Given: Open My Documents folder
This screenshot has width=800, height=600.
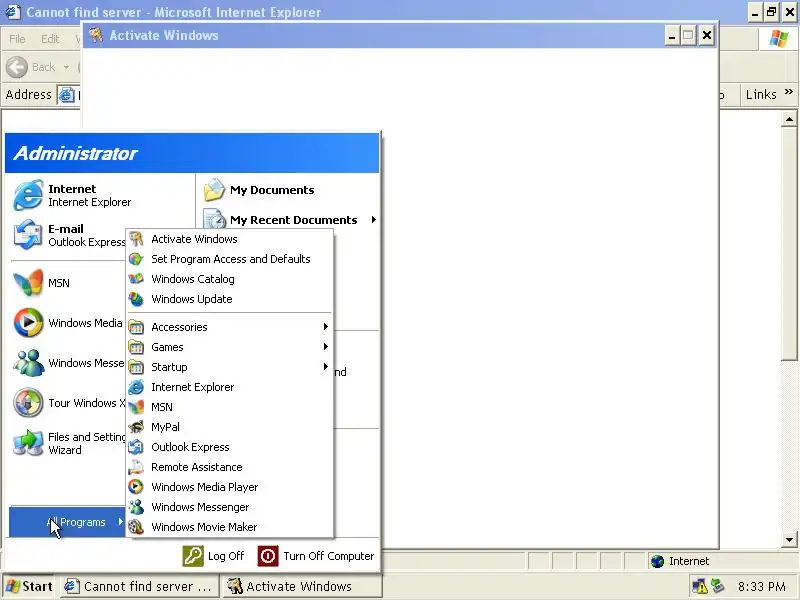Looking at the screenshot, I should coord(288,190).
